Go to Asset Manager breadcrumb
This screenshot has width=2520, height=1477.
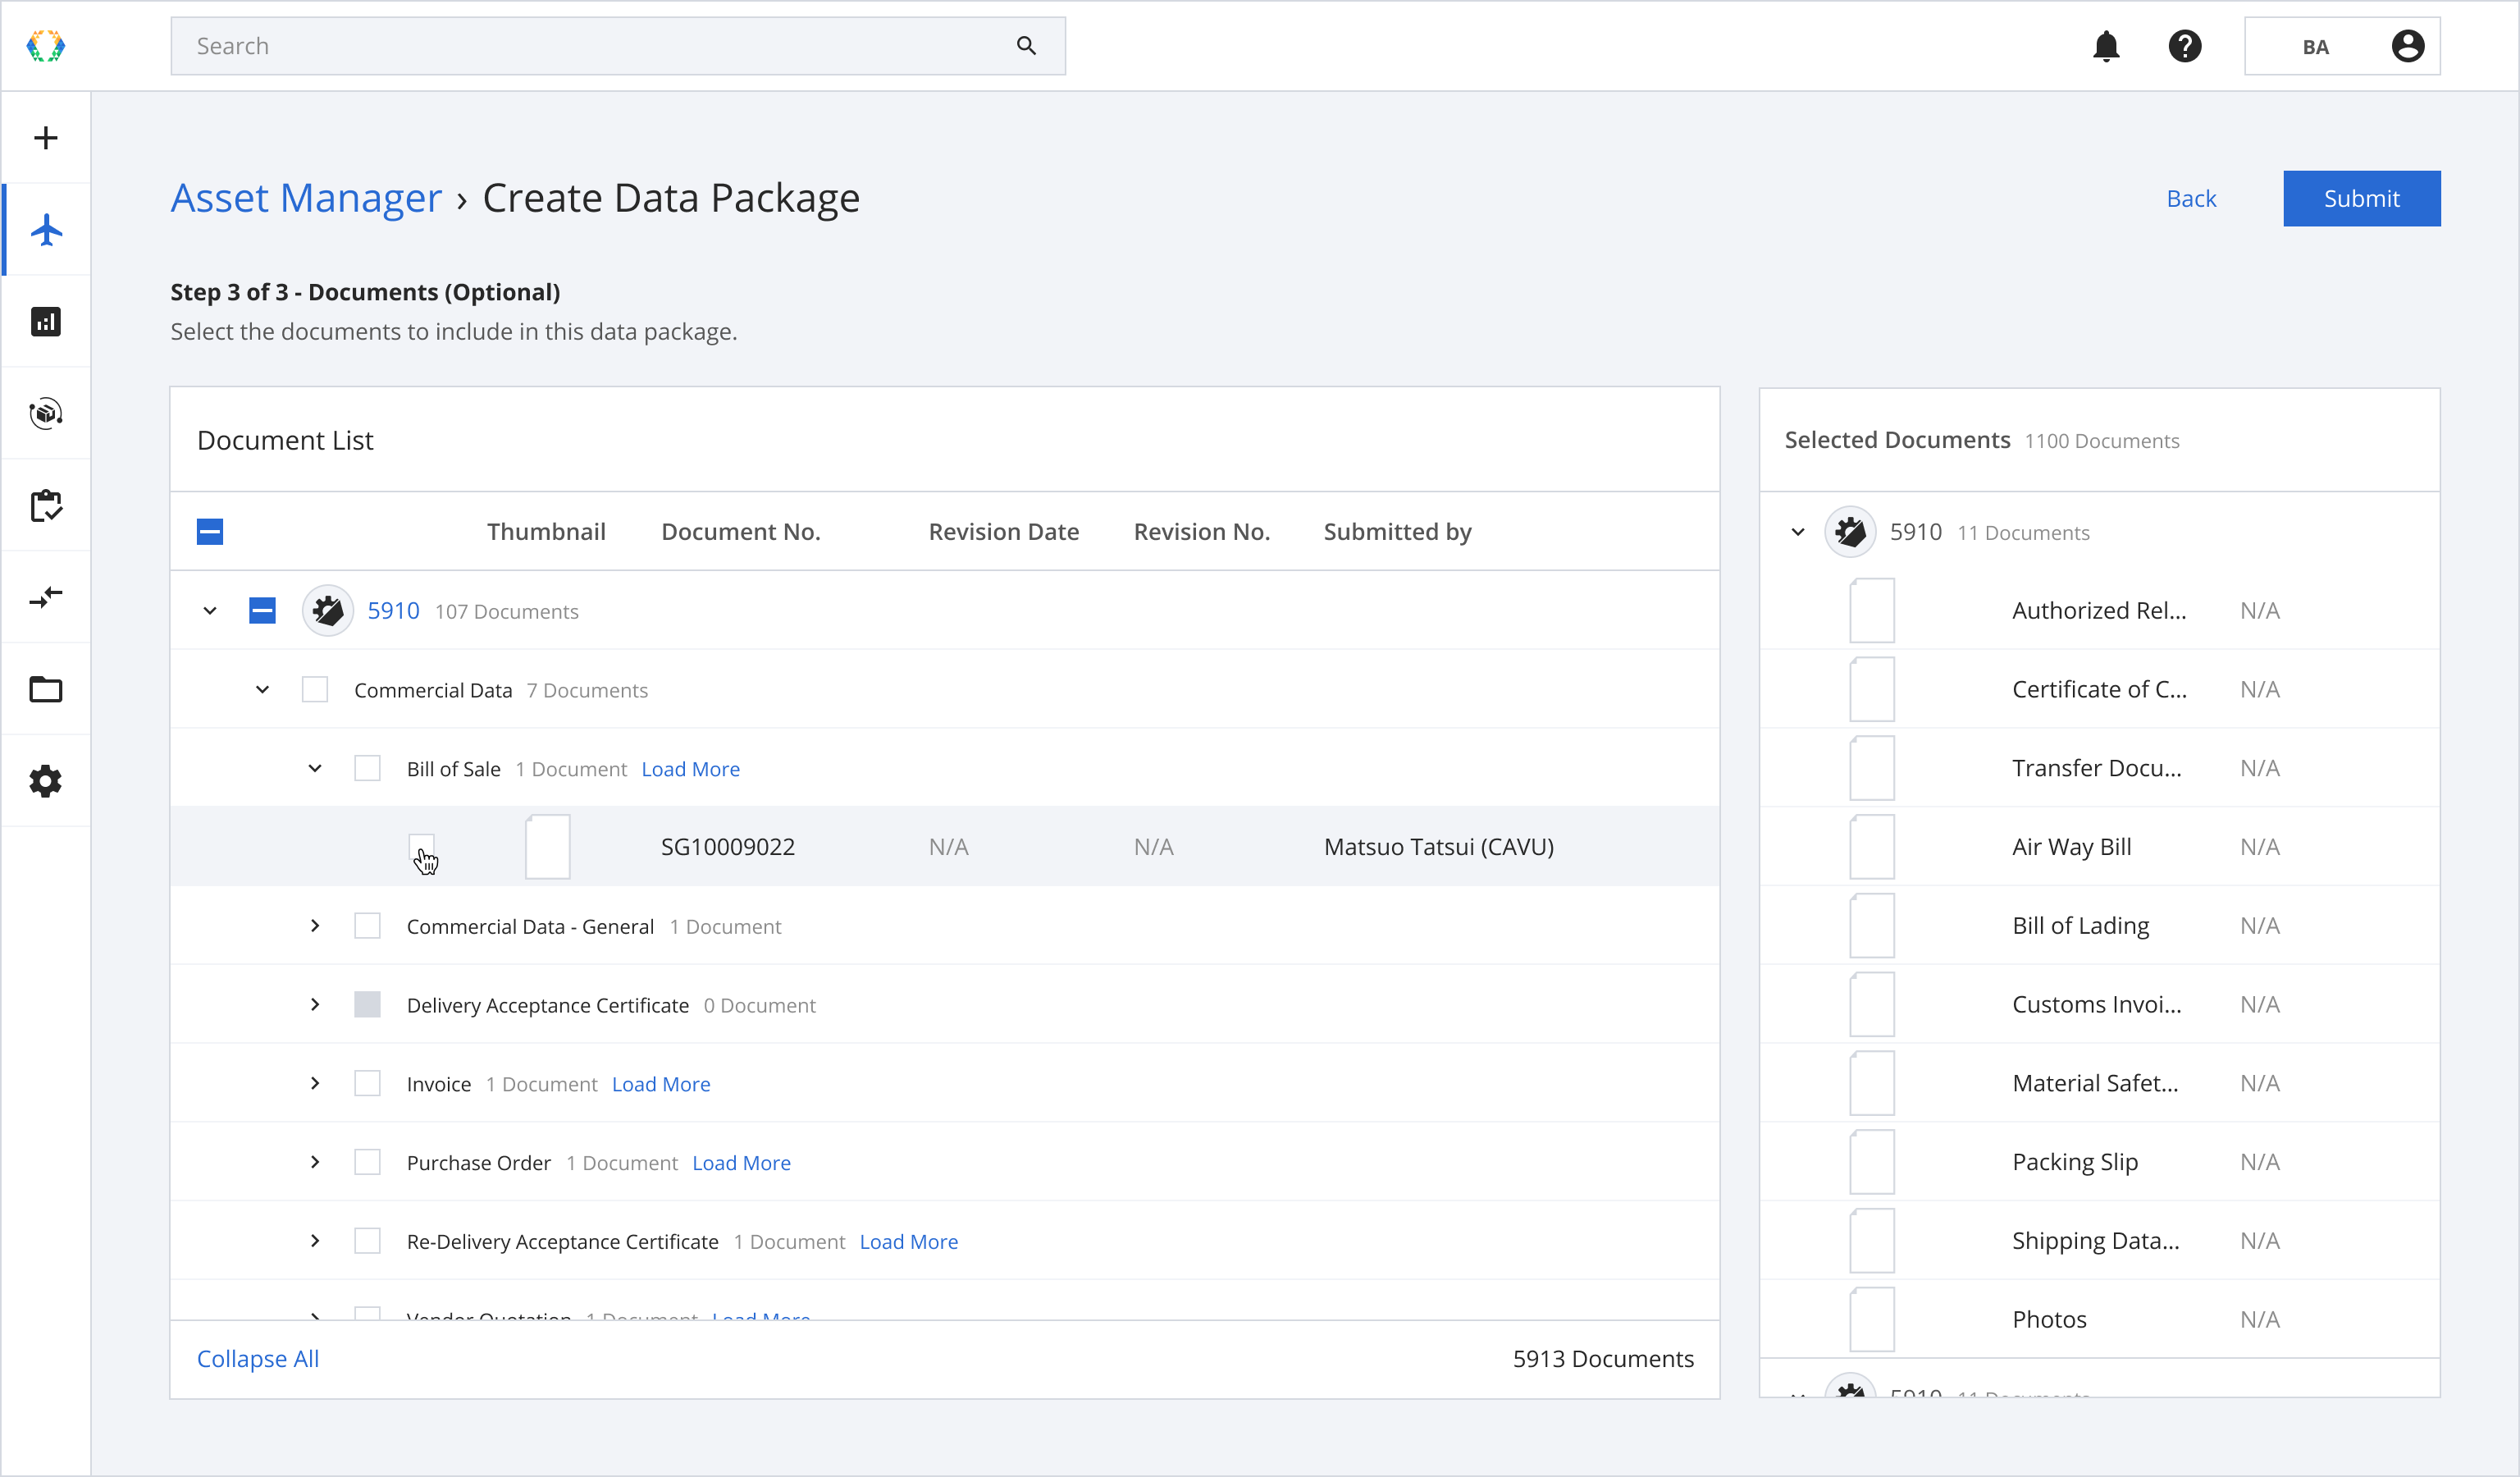pos(306,198)
